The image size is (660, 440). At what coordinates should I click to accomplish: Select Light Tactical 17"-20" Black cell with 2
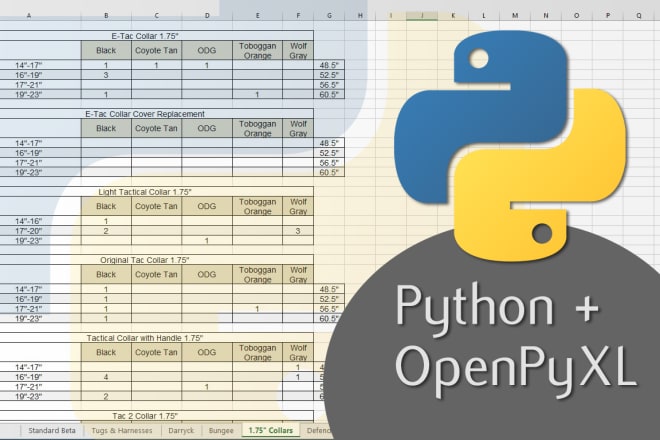point(106,231)
